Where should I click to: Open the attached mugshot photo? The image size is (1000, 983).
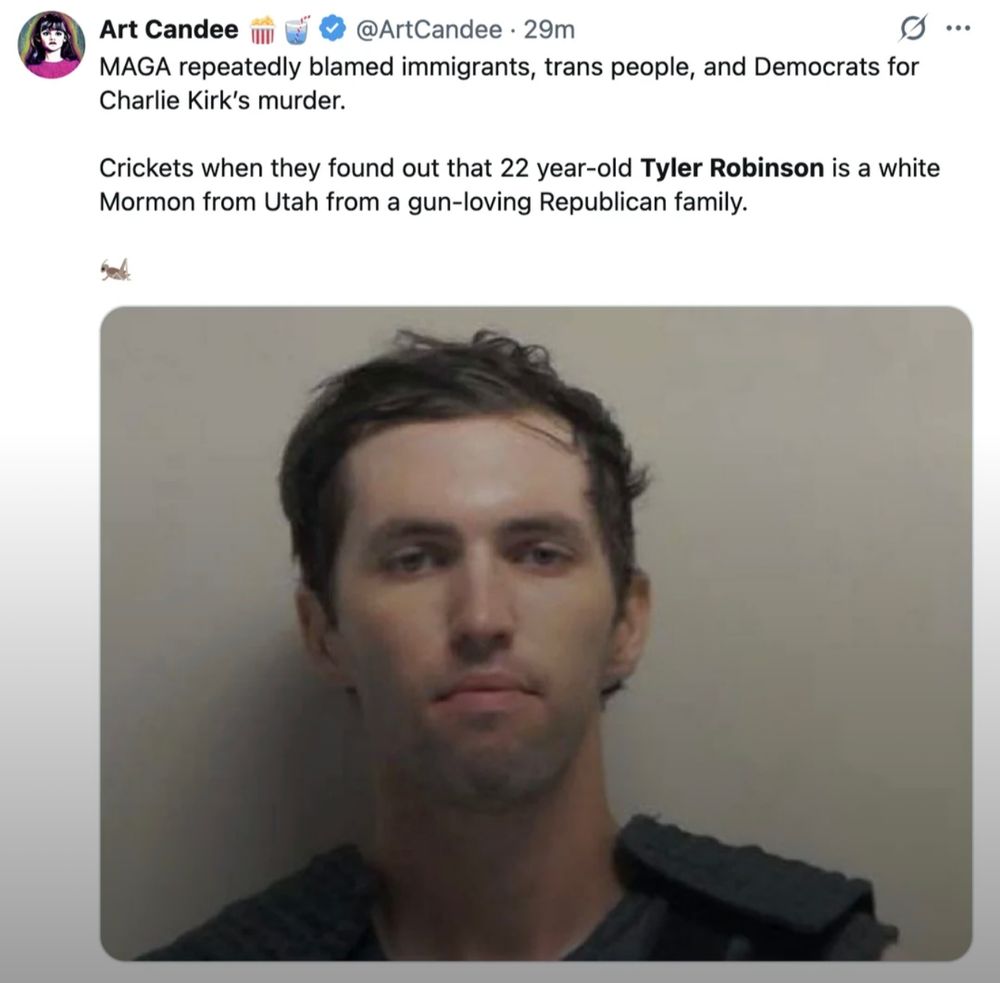coord(536,633)
